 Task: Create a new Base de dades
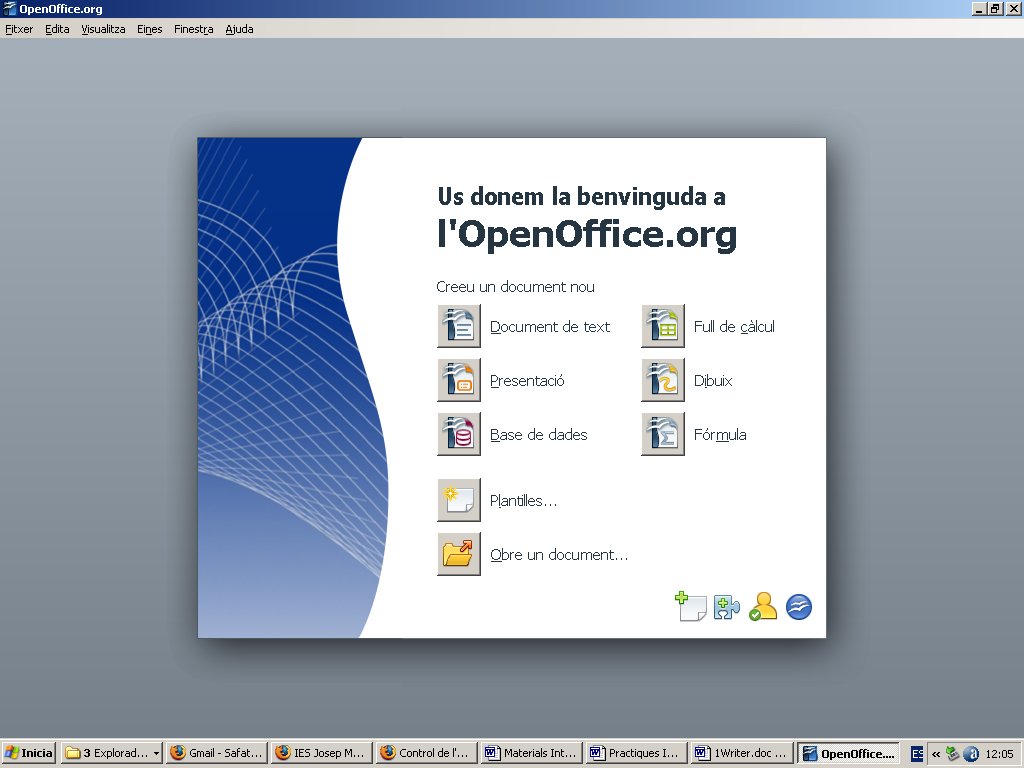pyautogui.click(x=459, y=434)
